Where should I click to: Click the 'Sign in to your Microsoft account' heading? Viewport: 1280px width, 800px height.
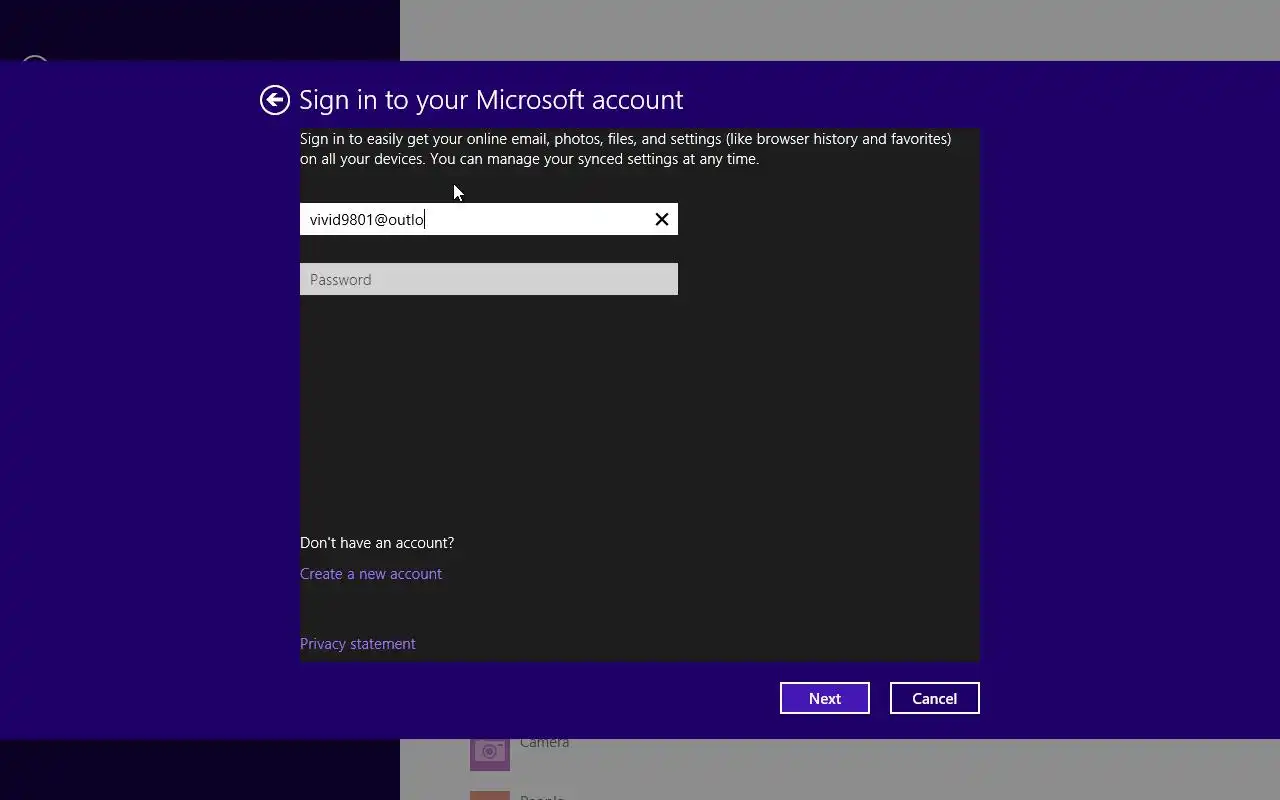click(x=491, y=100)
